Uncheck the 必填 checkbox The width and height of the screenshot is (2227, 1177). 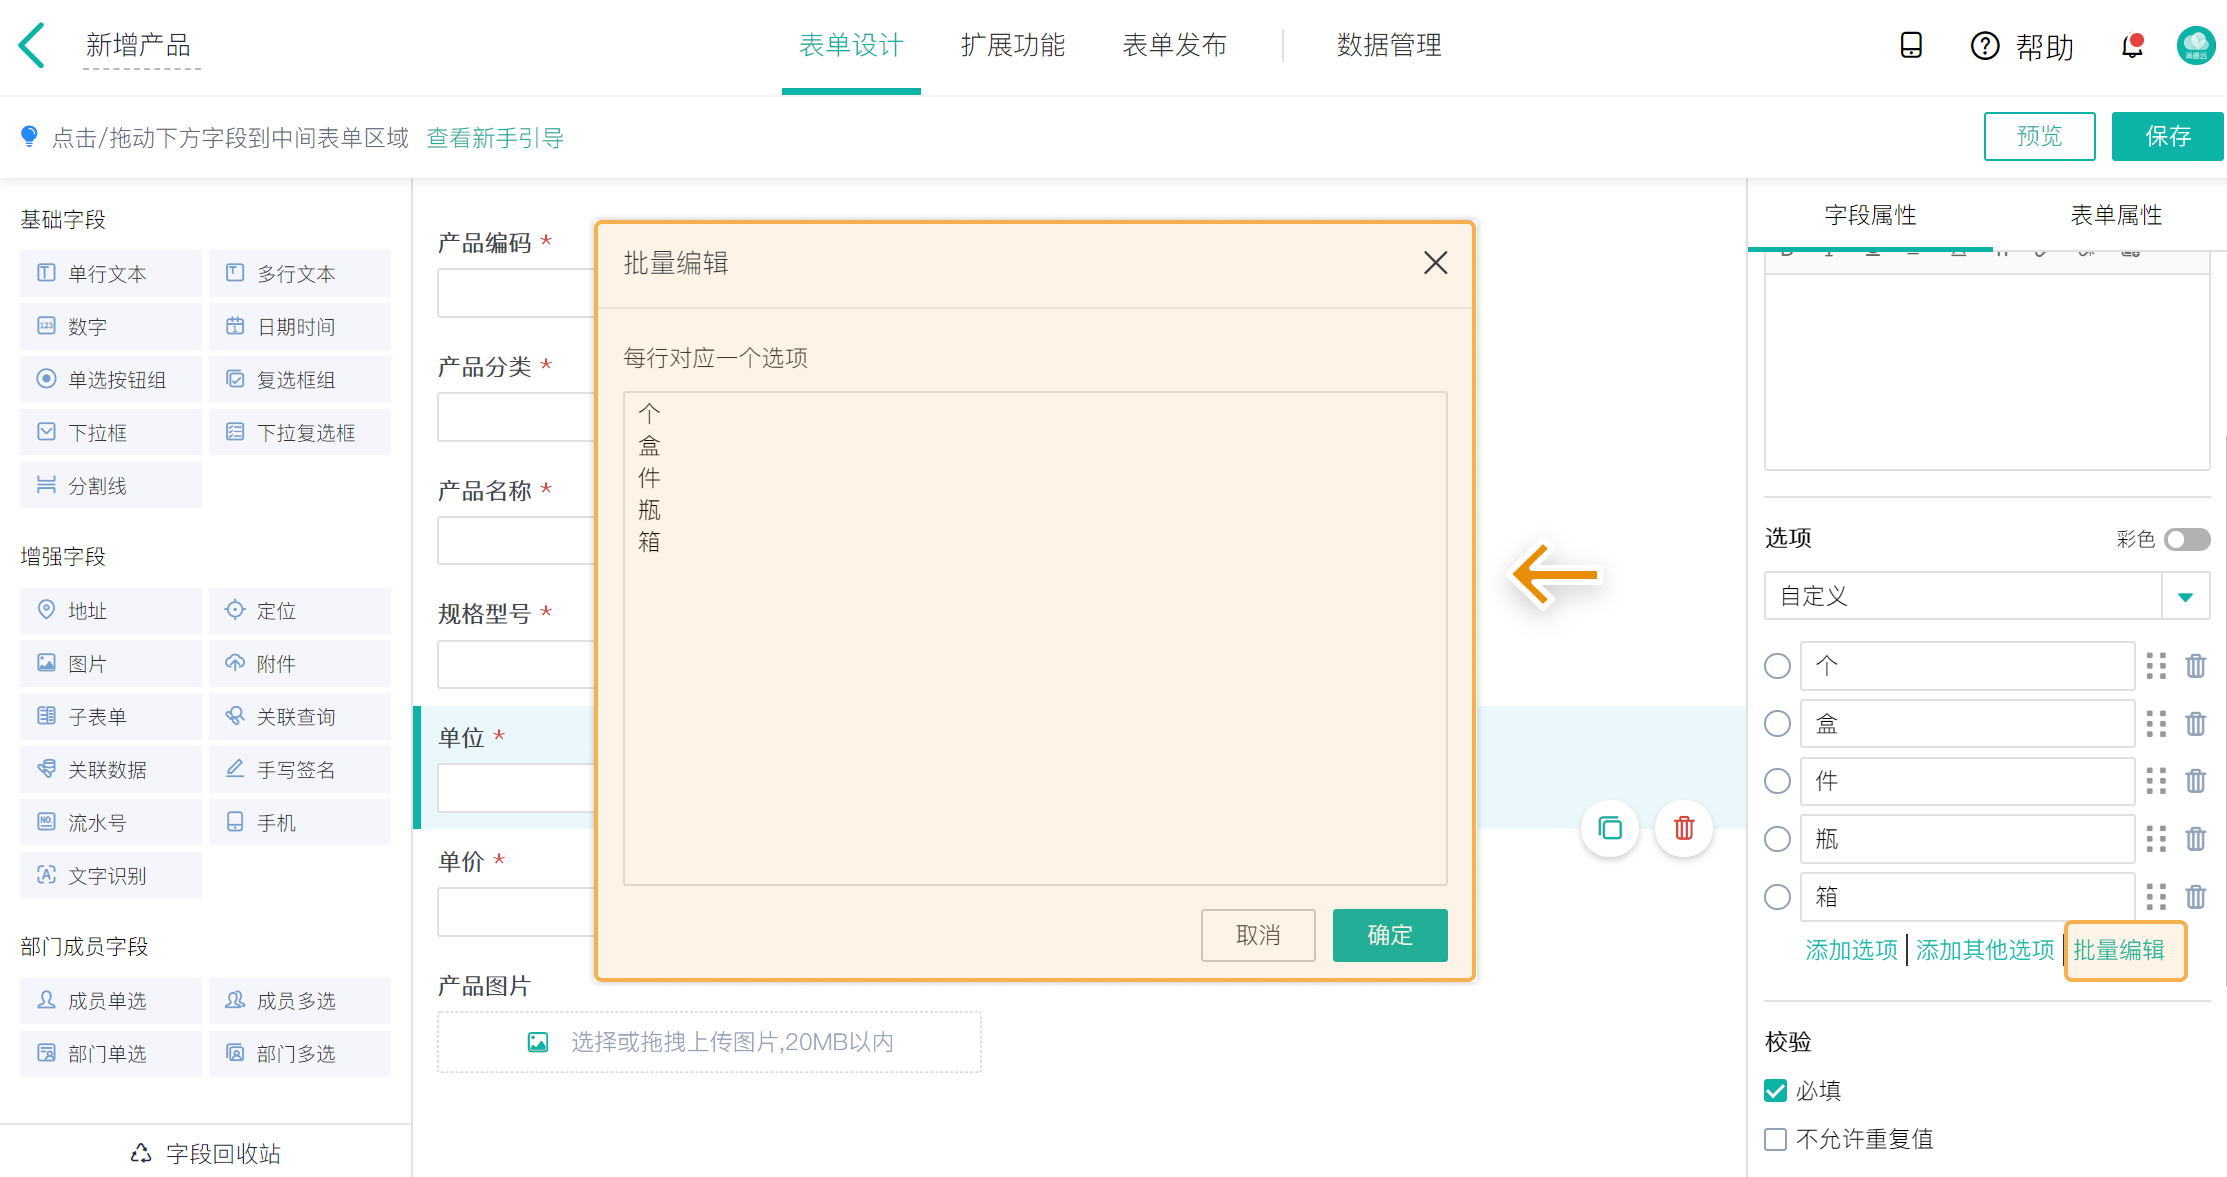[x=1776, y=1090]
